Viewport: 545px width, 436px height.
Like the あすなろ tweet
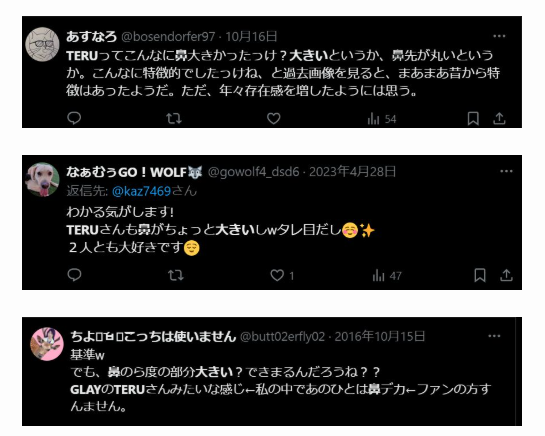click(x=274, y=119)
